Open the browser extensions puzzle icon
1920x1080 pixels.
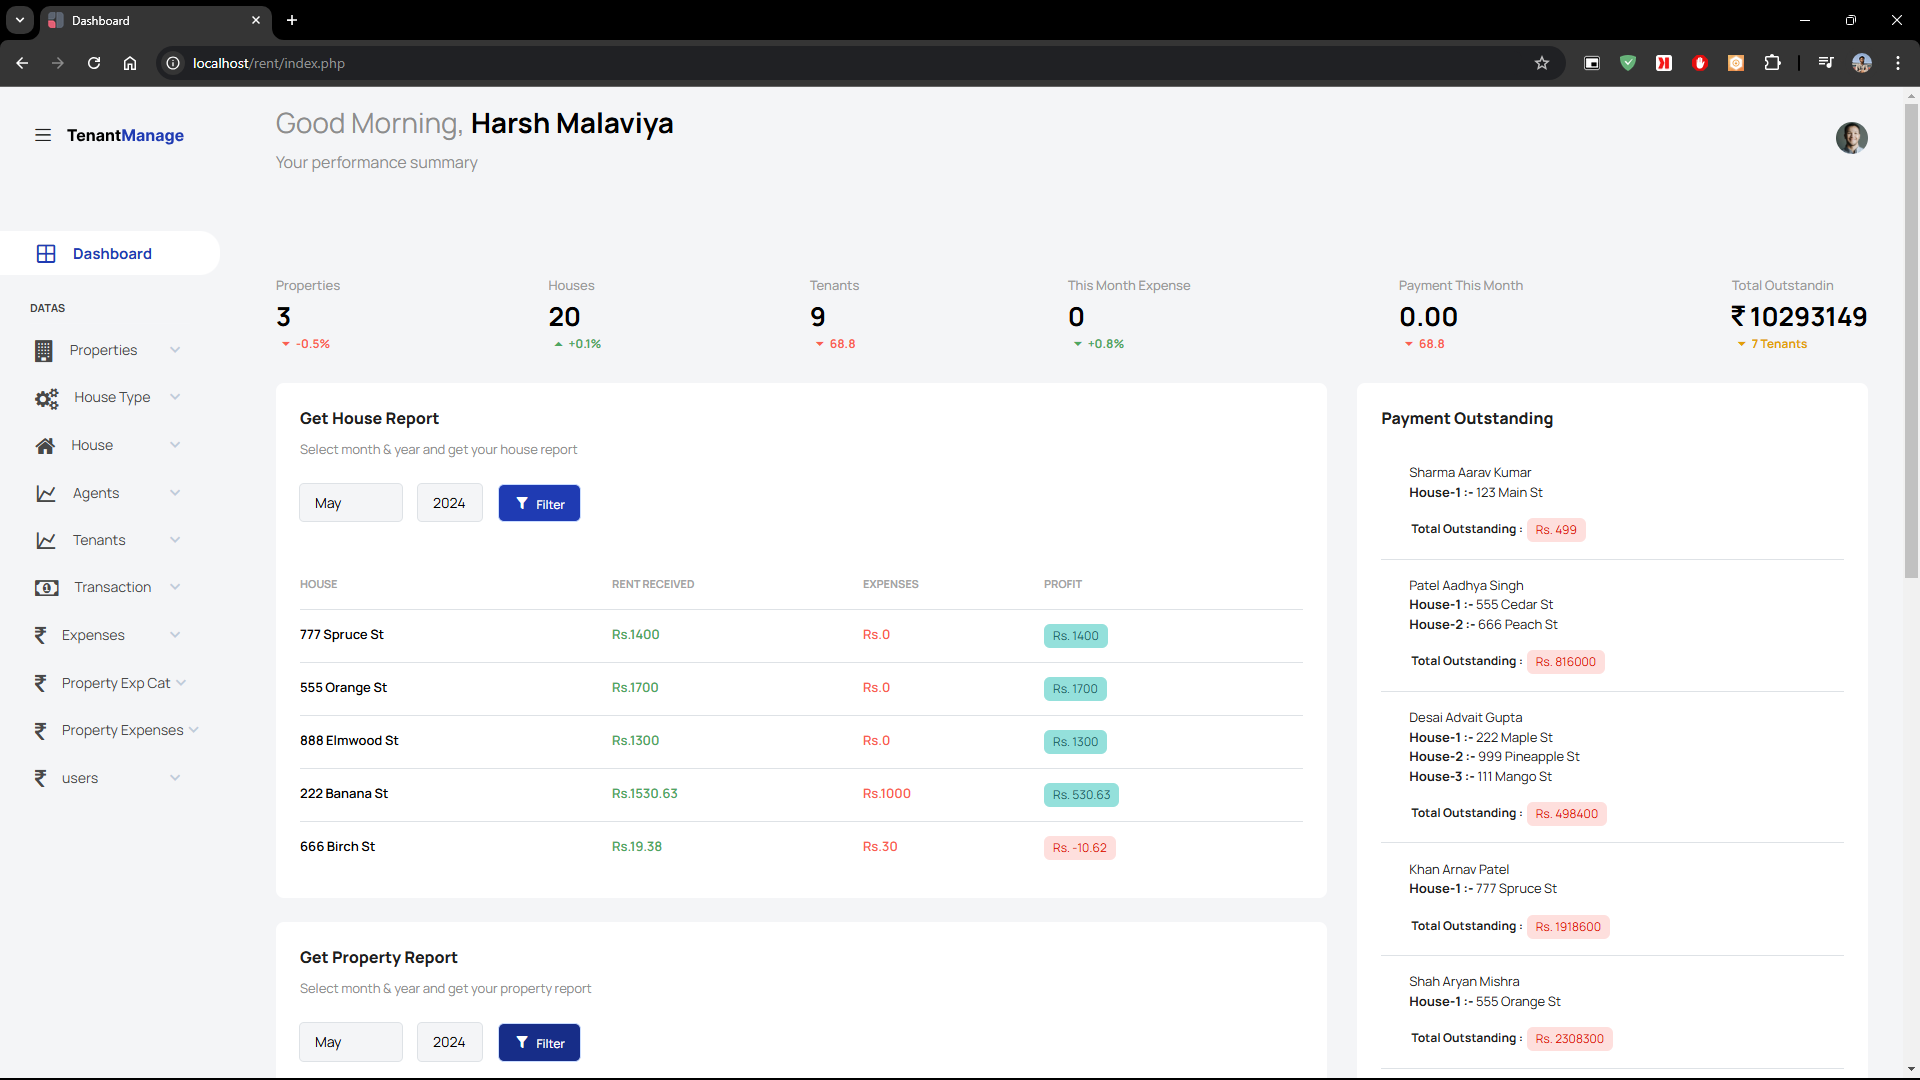[x=1772, y=63]
